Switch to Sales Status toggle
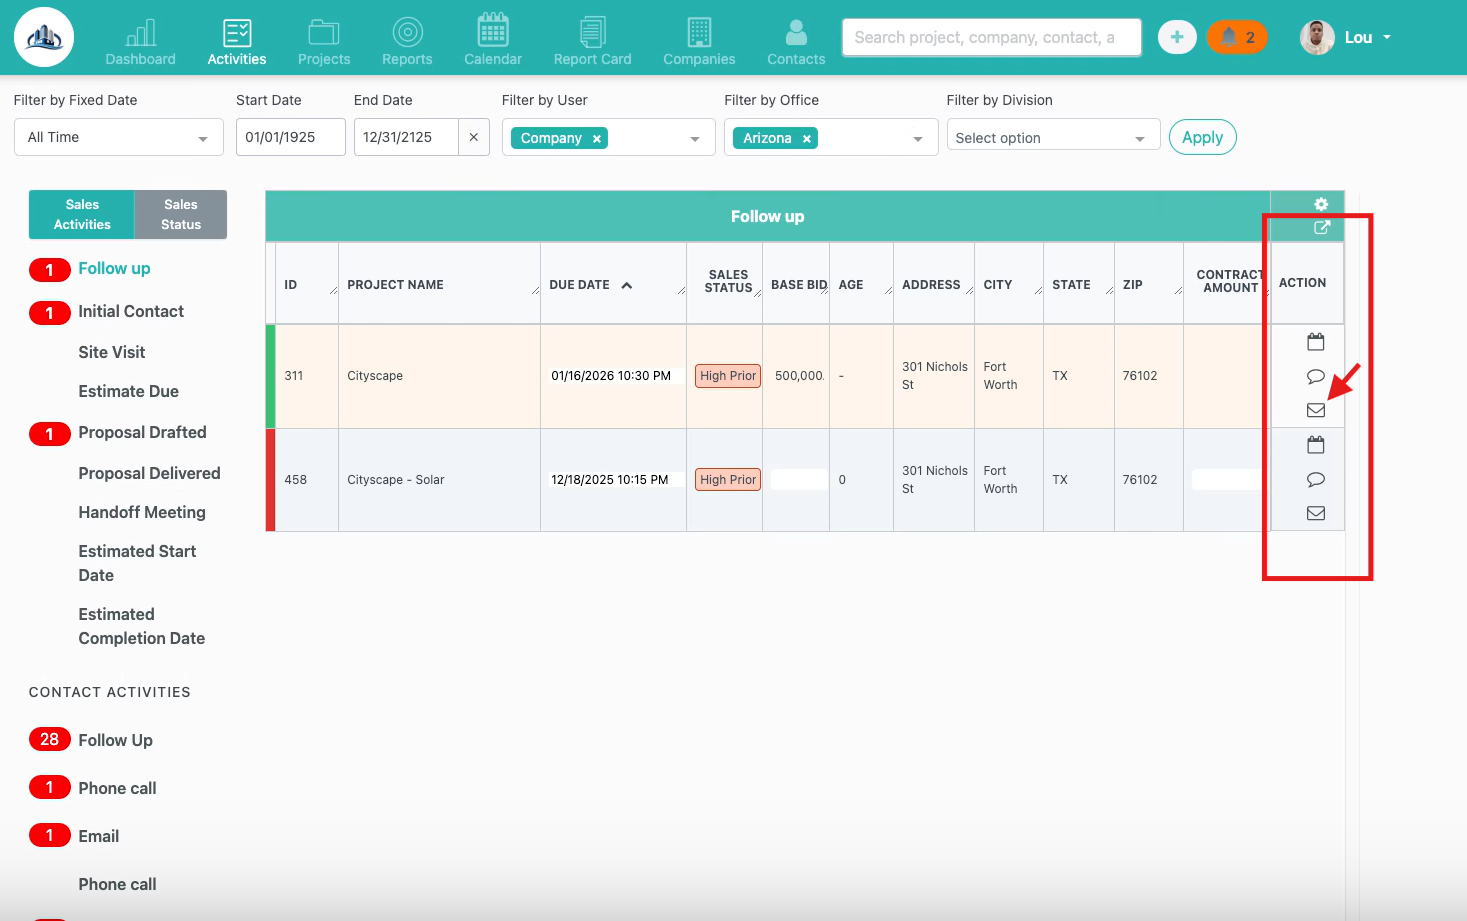 (x=181, y=214)
